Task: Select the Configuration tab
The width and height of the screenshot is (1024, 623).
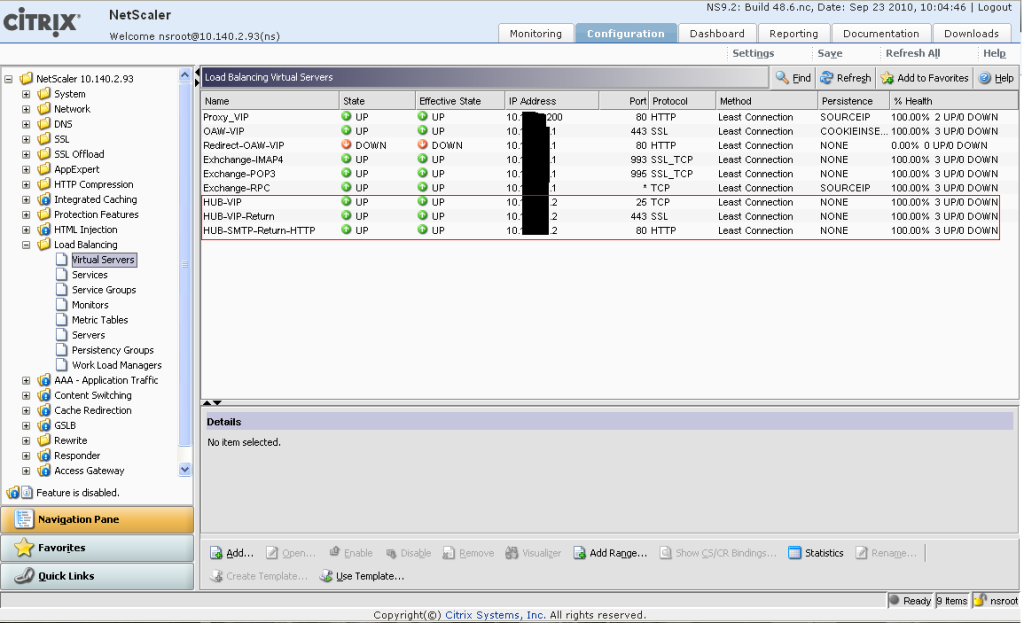Action: 626,33
